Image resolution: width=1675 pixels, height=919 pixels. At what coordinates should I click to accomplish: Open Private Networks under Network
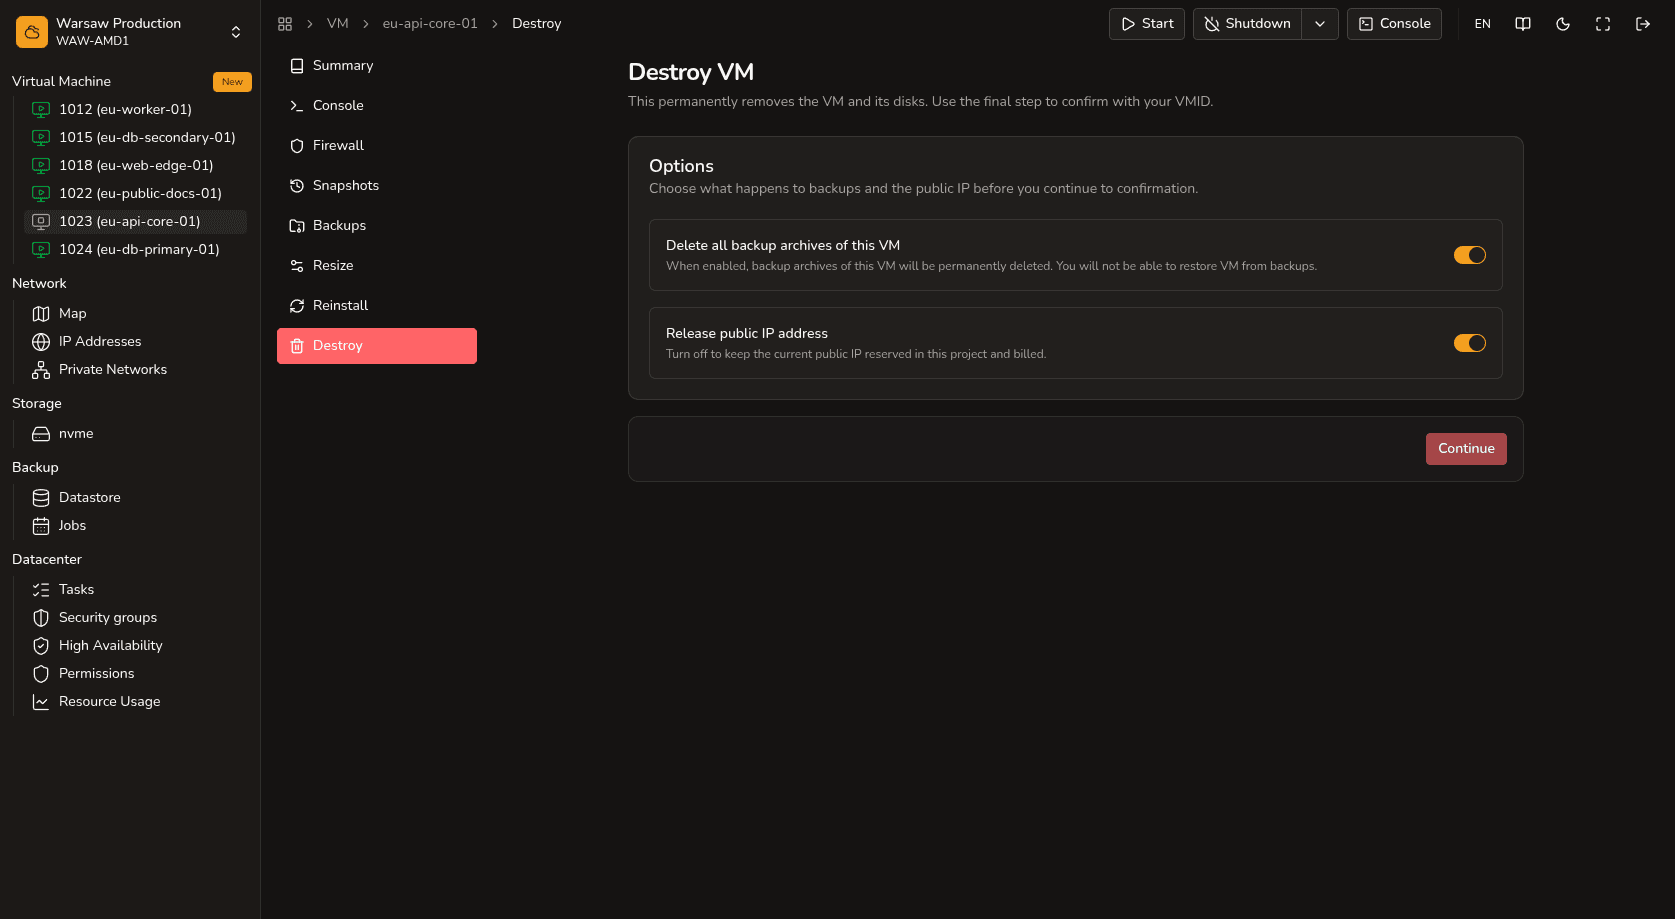click(135, 370)
